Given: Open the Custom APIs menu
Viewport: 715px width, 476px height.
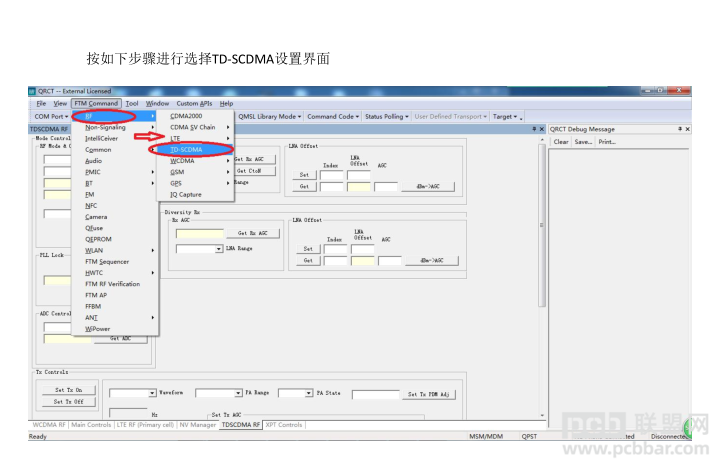Looking at the screenshot, I should pos(194,103).
